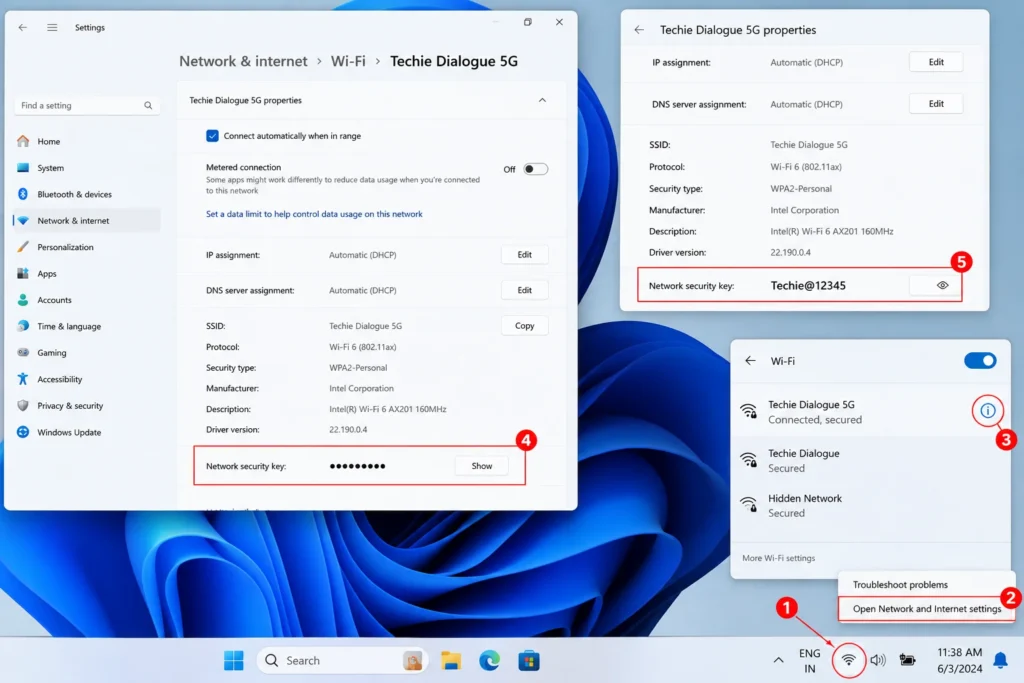The width and height of the screenshot is (1024, 683).
Task: Open Apps settings category
Action: pos(46,274)
